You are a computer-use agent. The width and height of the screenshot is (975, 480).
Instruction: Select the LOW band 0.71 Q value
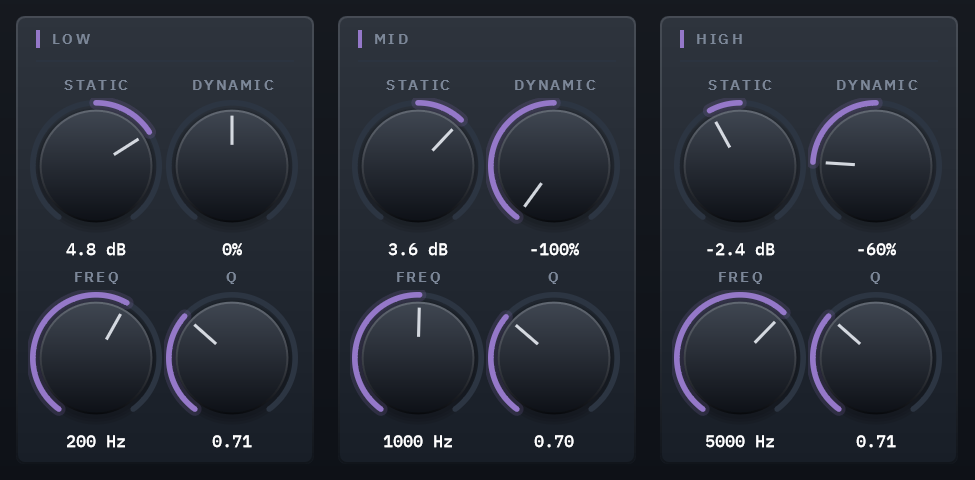tap(232, 442)
